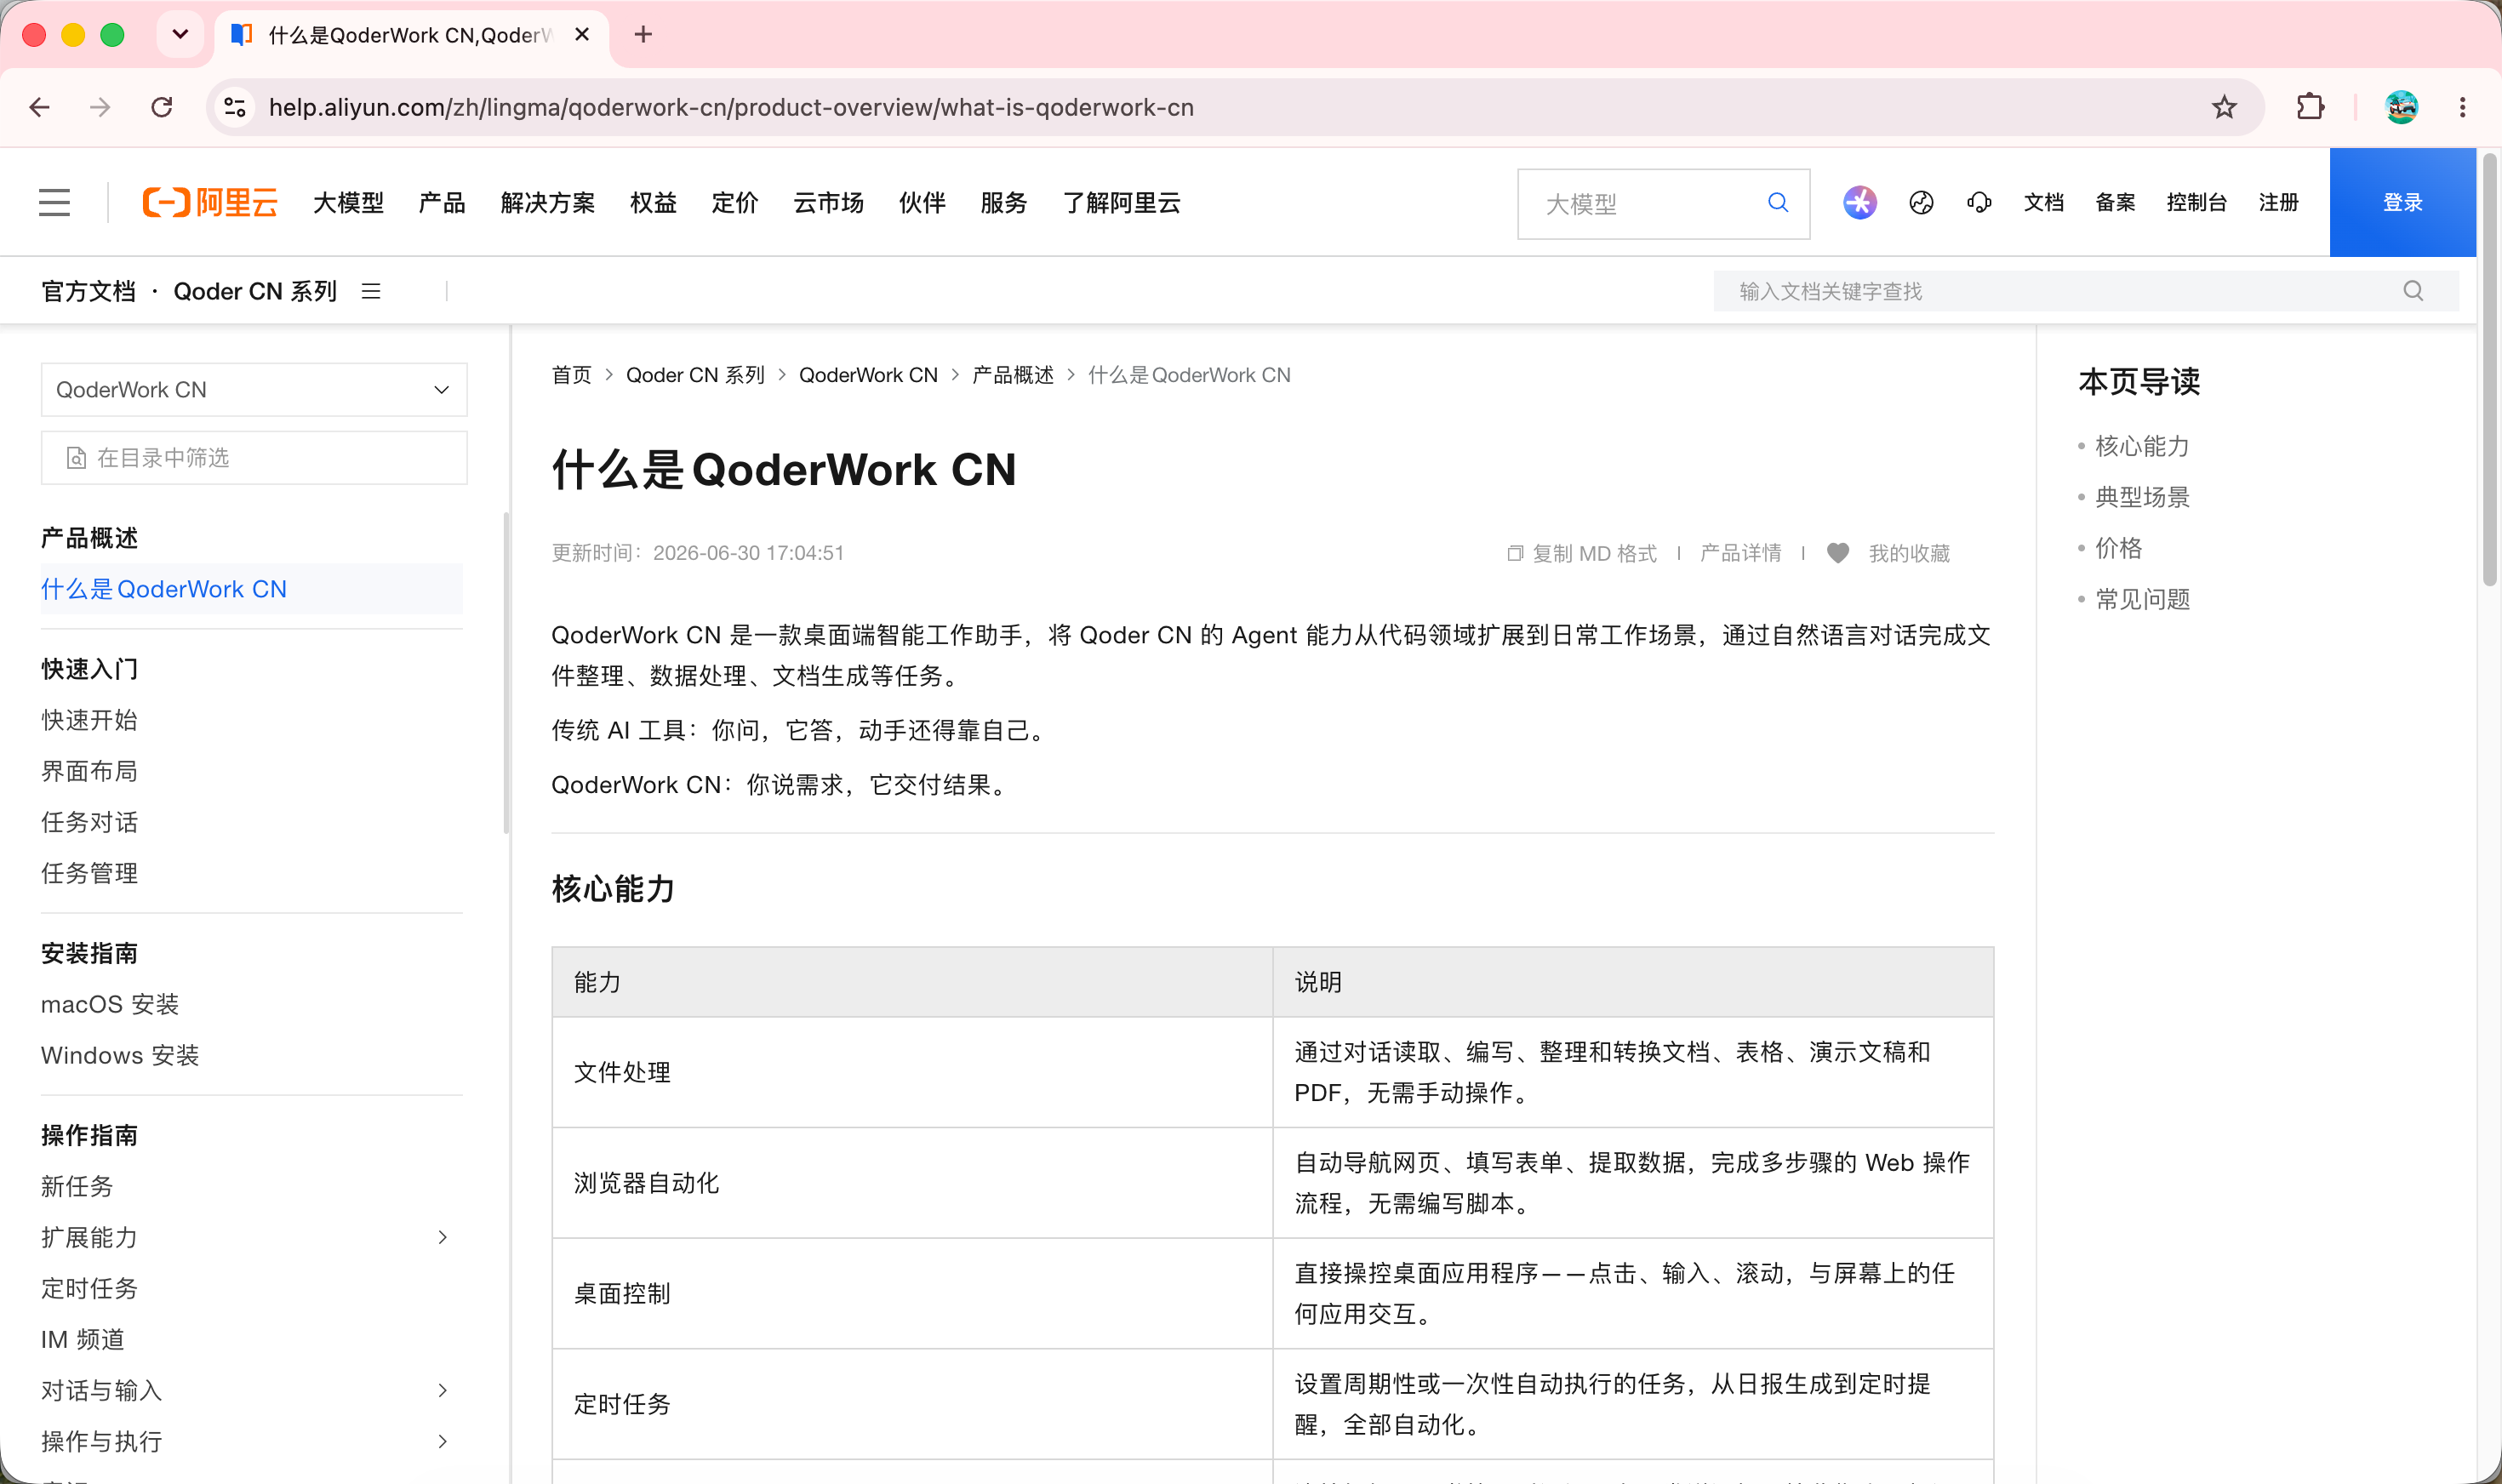Jump to 核心能力 in 本页导读
This screenshot has height=1484, width=2502.
pos(2142,446)
